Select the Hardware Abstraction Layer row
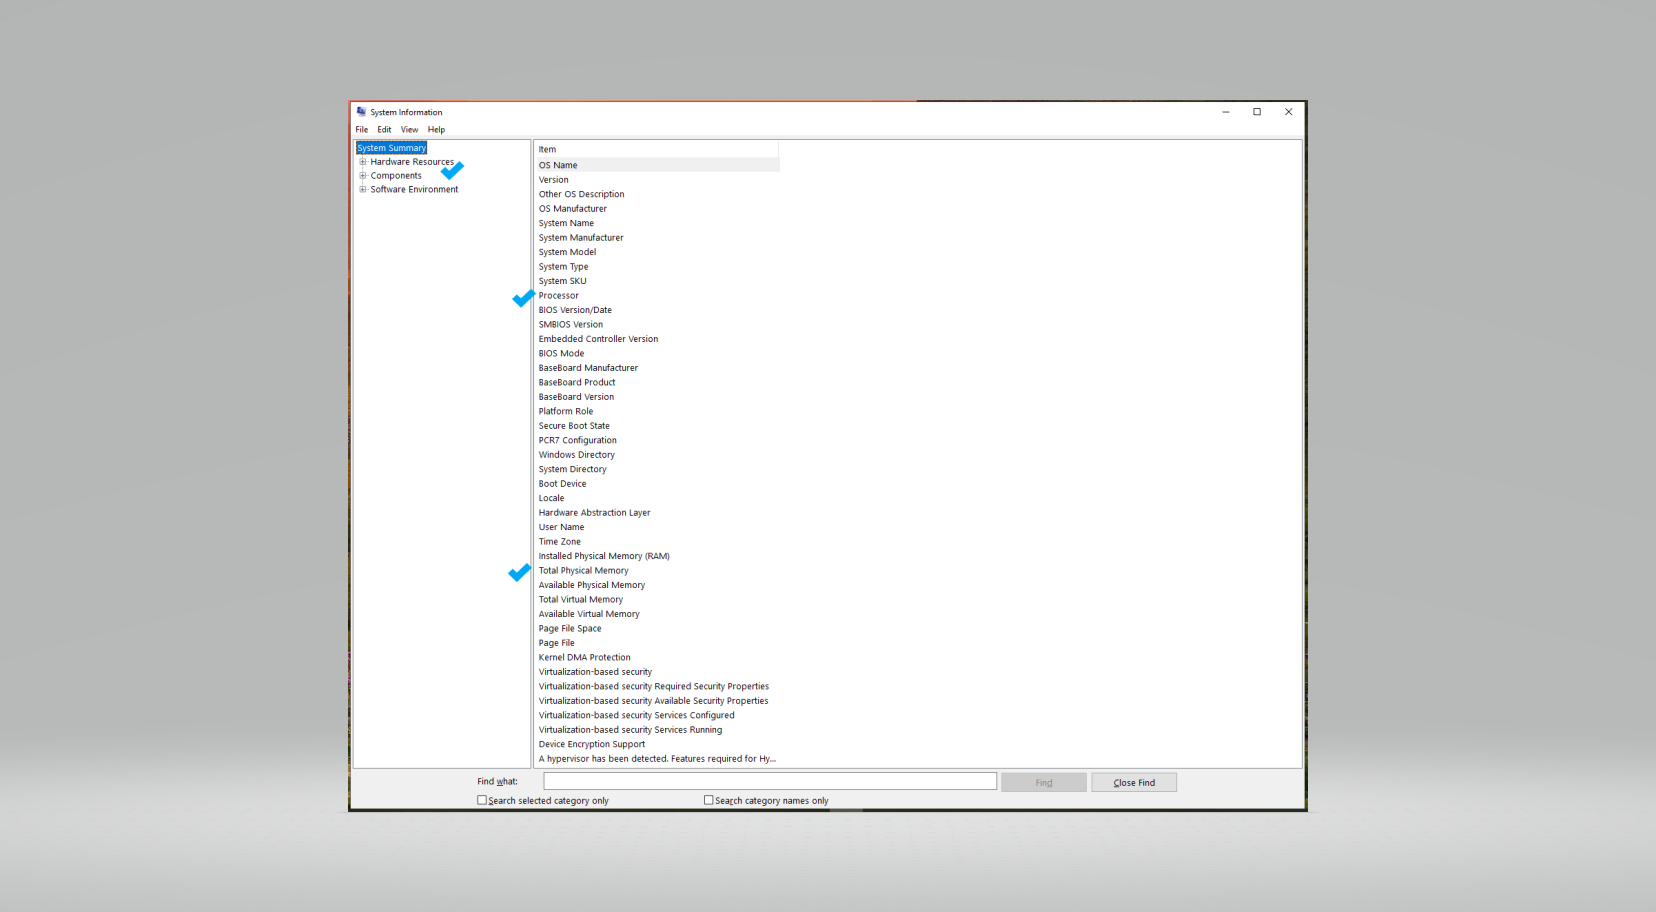 (x=657, y=514)
